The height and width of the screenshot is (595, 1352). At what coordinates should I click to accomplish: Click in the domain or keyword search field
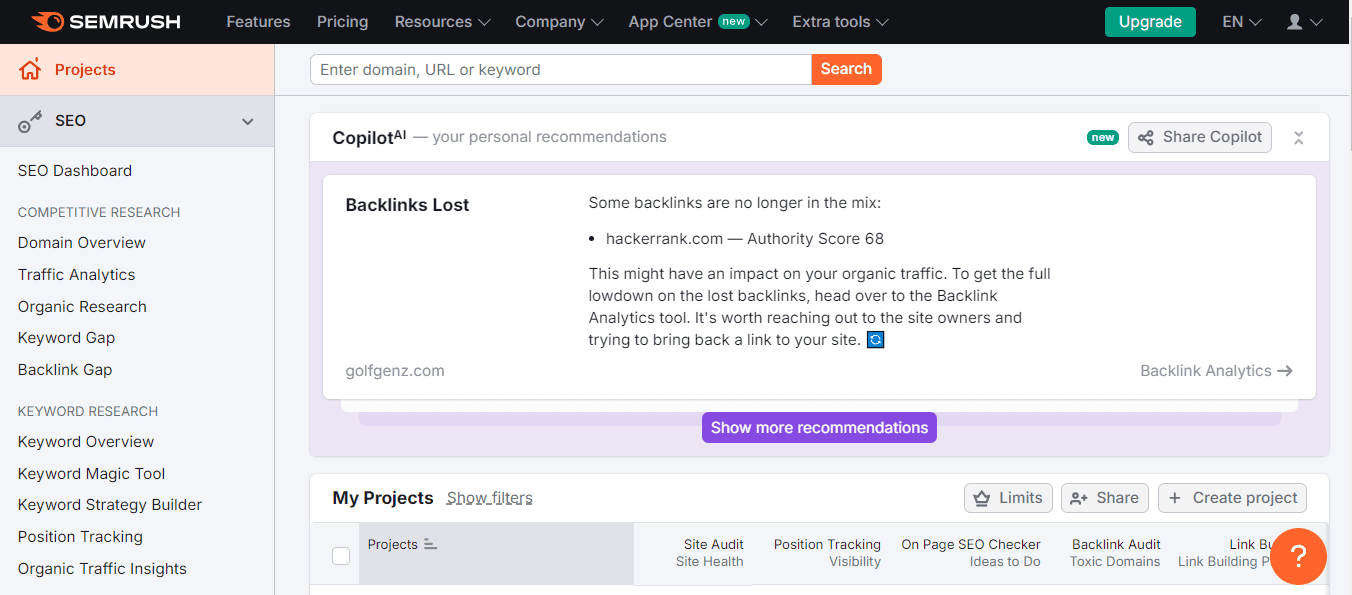[560, 70]
